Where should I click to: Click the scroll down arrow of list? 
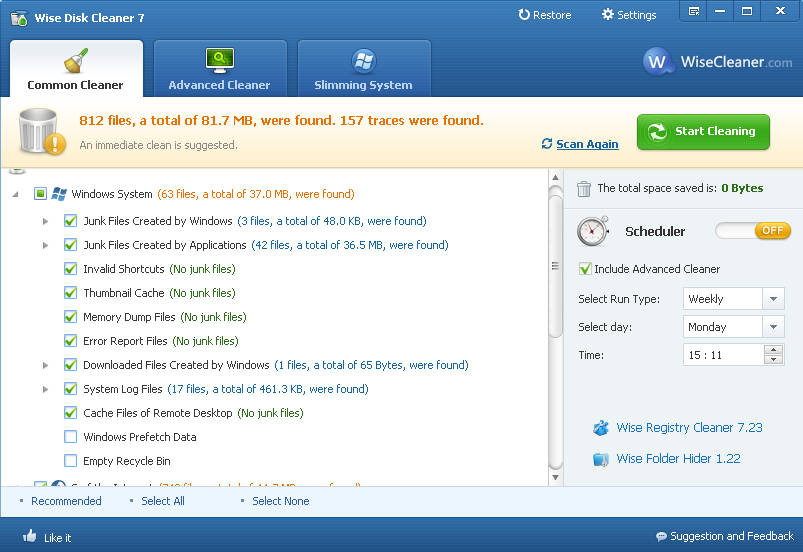click(555, 477)
